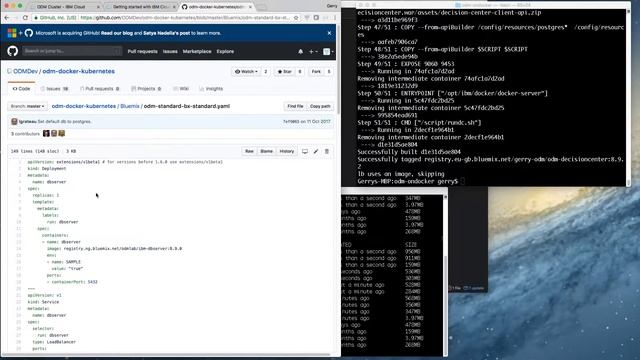Screen dimensions: 640x360
Task: Open a new browser tab
Action: (x=261, y=7)
